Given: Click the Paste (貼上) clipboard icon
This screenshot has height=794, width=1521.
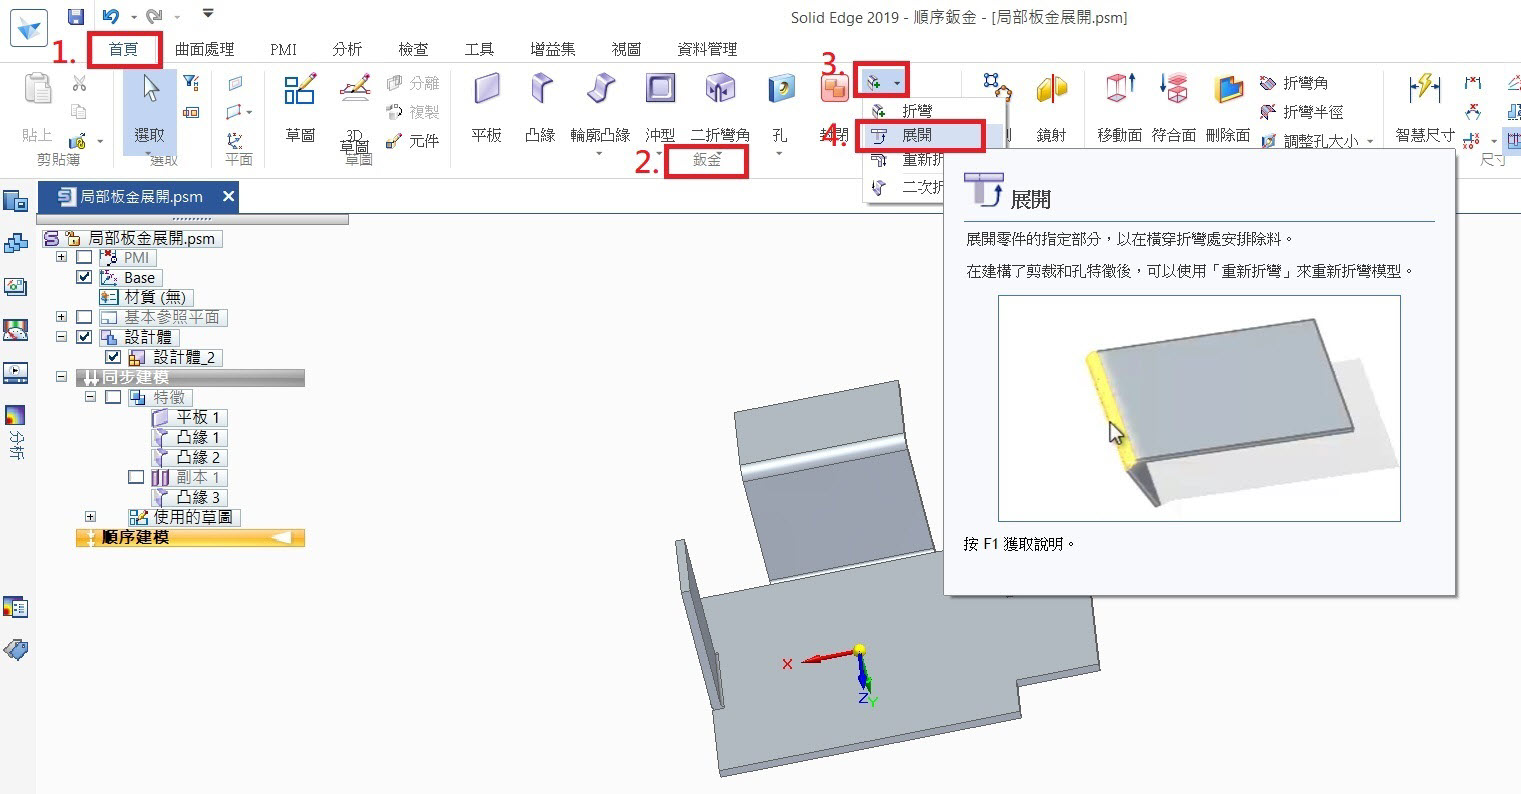Looking at the screenshot, I should point(37,89).
